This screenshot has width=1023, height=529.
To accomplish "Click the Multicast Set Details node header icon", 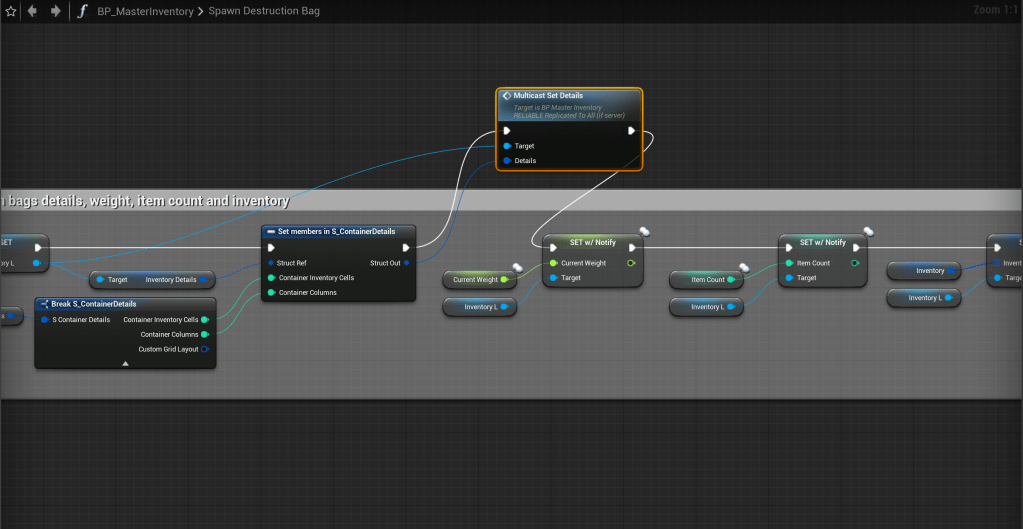I will tap(507, 96).
